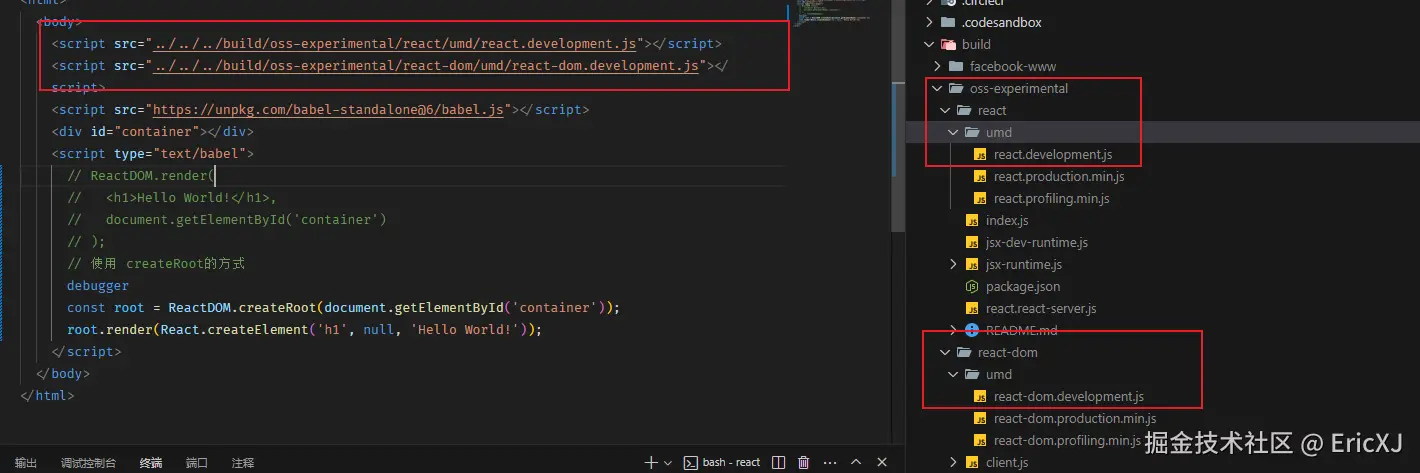Collapse the umd folder under react
The image size is (1420, 473).
[x=954, y=132]
